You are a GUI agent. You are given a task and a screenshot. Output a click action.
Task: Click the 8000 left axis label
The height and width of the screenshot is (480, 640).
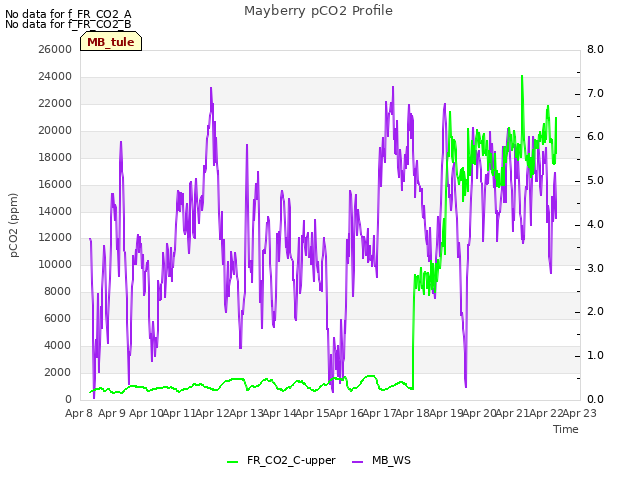pyautogui.click(x=57, y=291)
